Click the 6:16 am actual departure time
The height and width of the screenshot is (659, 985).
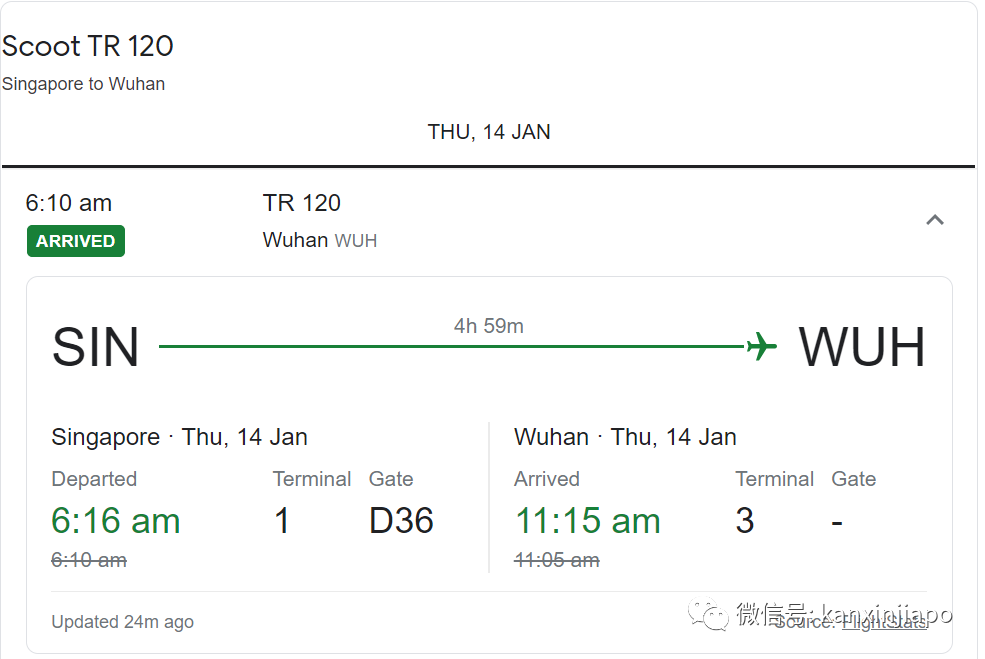pyautogui.click(x=116, y=521)
